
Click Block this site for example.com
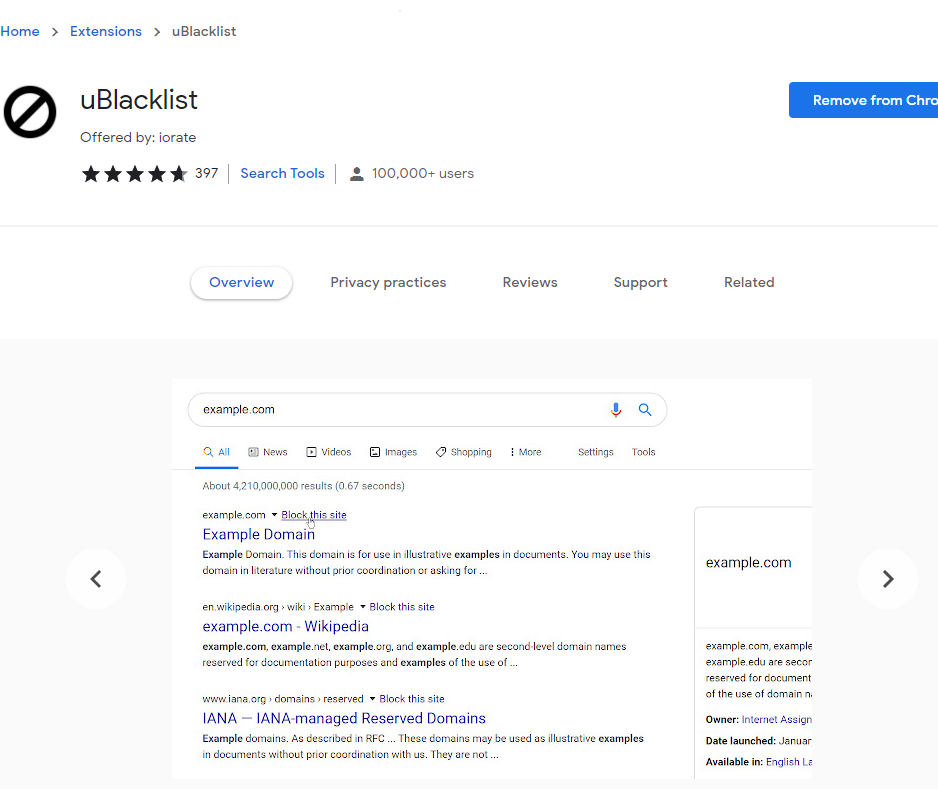(x=314, y=515)
